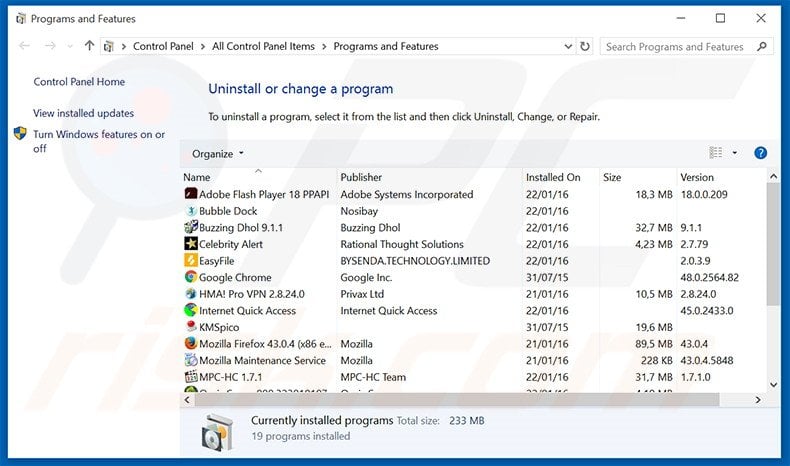This screenshot has width=790, height=466.
Task: Click publisher Rational Thought Solutions
Action: click(x=402, y=244)
